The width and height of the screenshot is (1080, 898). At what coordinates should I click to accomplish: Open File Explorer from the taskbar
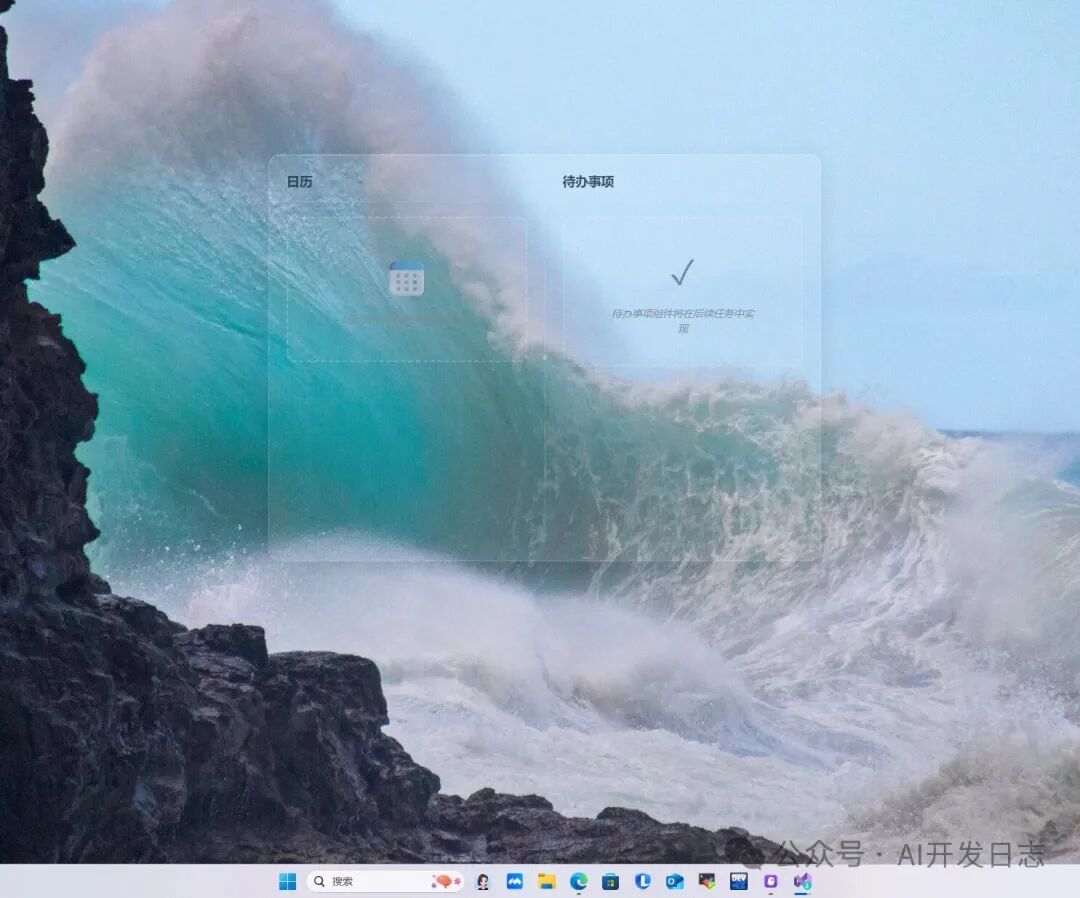[x=547, y=881]
